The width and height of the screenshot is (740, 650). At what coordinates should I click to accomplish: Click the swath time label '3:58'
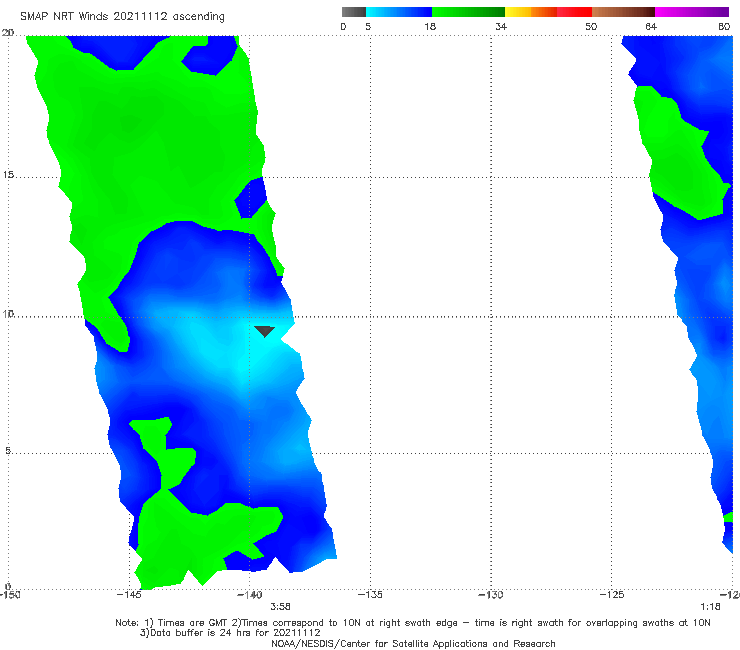280,606
